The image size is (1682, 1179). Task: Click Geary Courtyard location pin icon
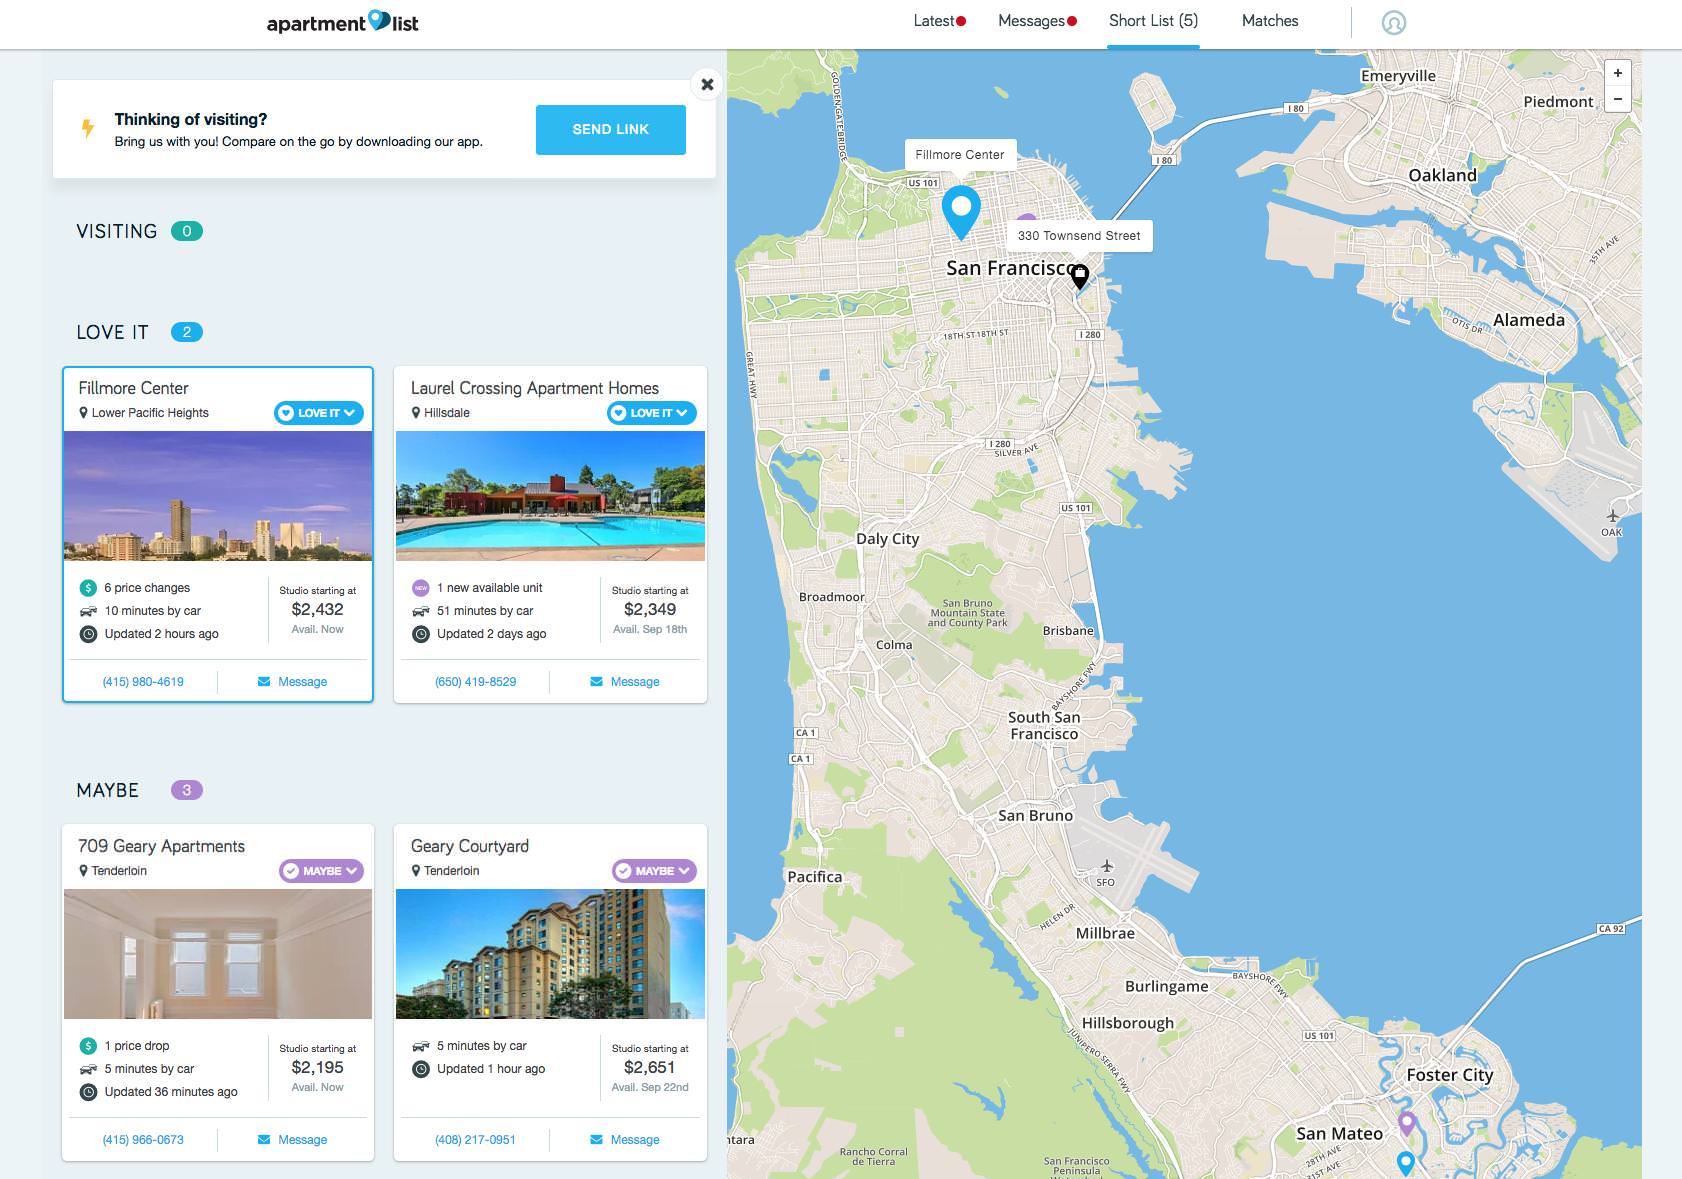coord(416,871)
